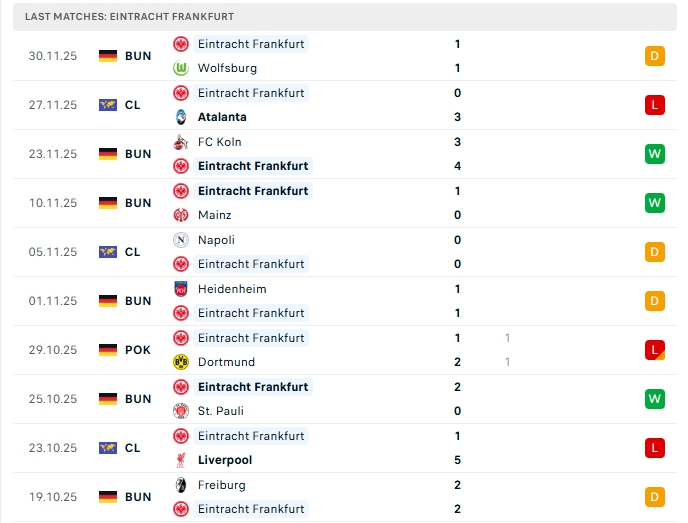Click the Atalanta club crest
Image resolution: width=688 pixels, height=523 pixels.
point(181,117)
